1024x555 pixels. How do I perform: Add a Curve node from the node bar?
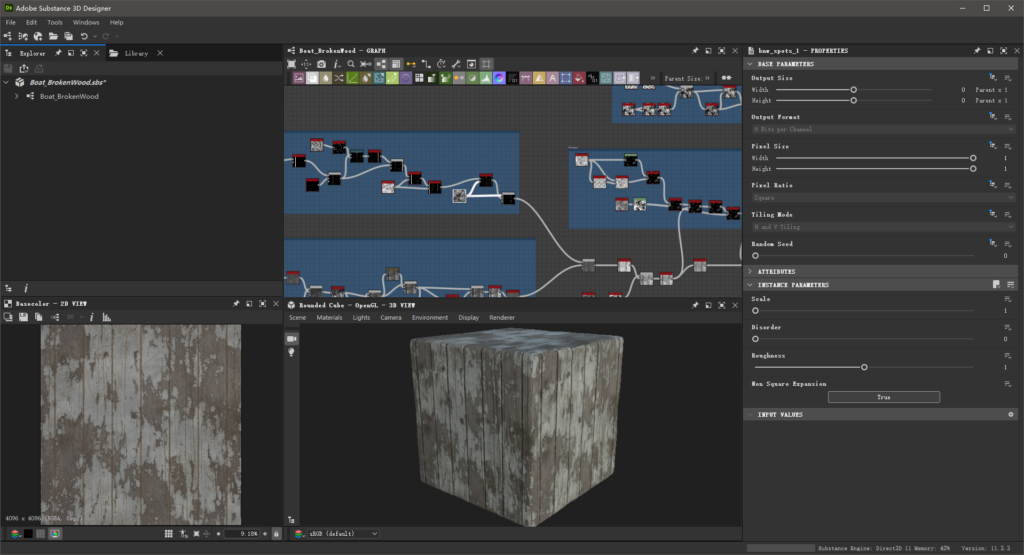click(x=353, y=78)
